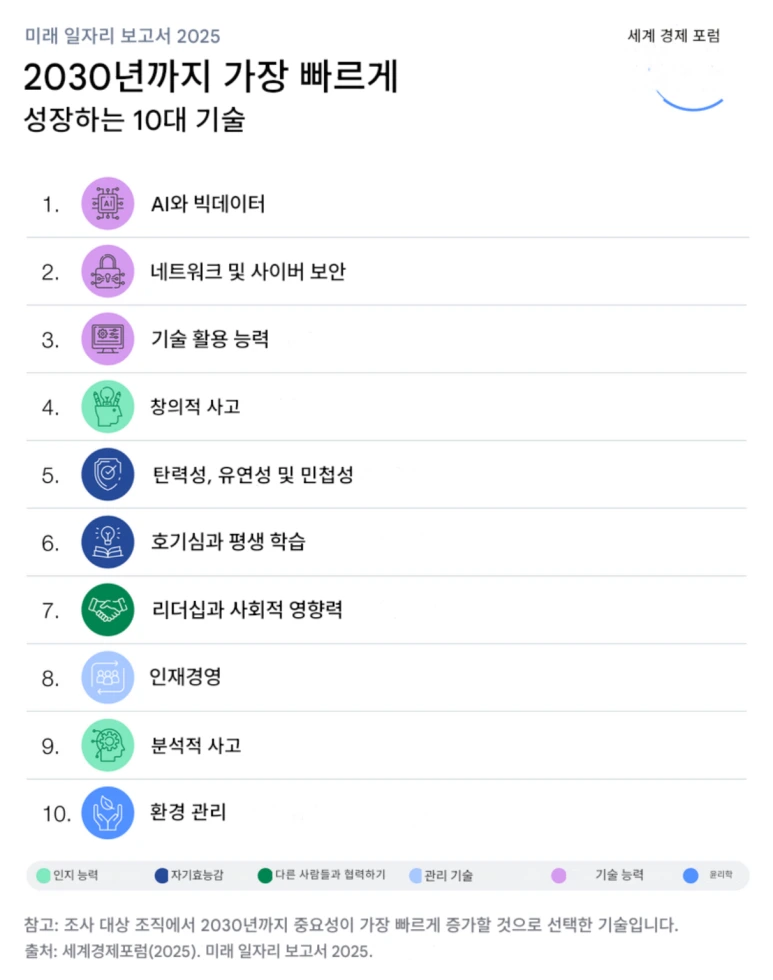Click the '관리 기술' legend label
This screenshot has width=773, height=980.
tap(448, 876)
